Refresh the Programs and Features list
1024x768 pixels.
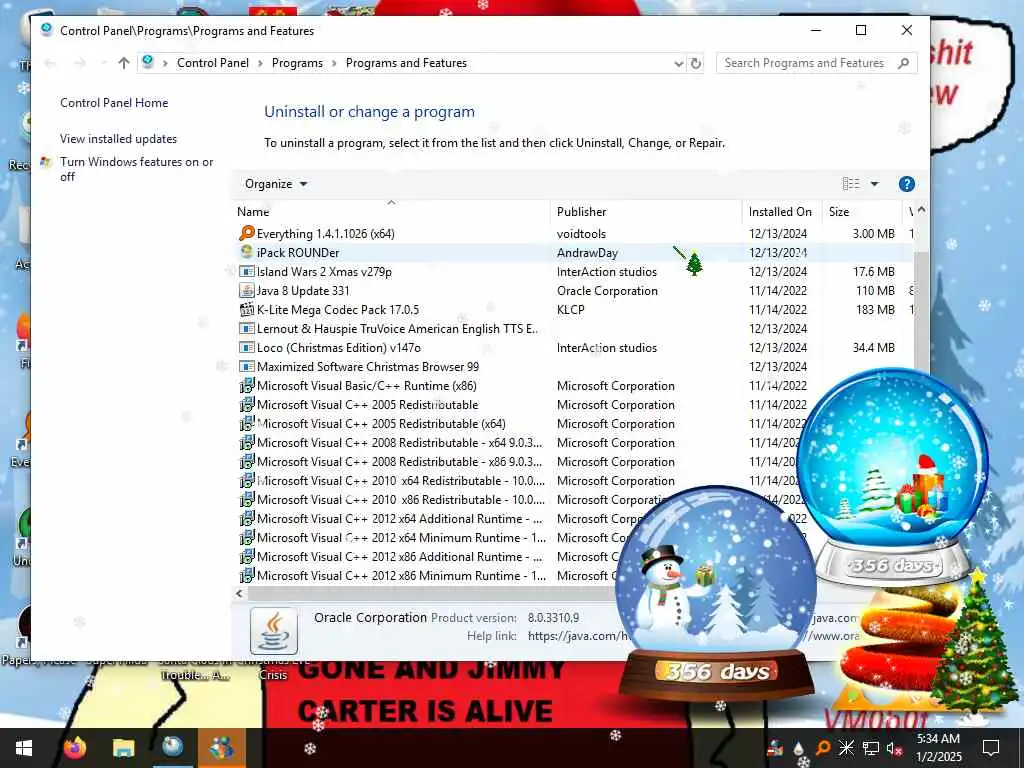696,63
